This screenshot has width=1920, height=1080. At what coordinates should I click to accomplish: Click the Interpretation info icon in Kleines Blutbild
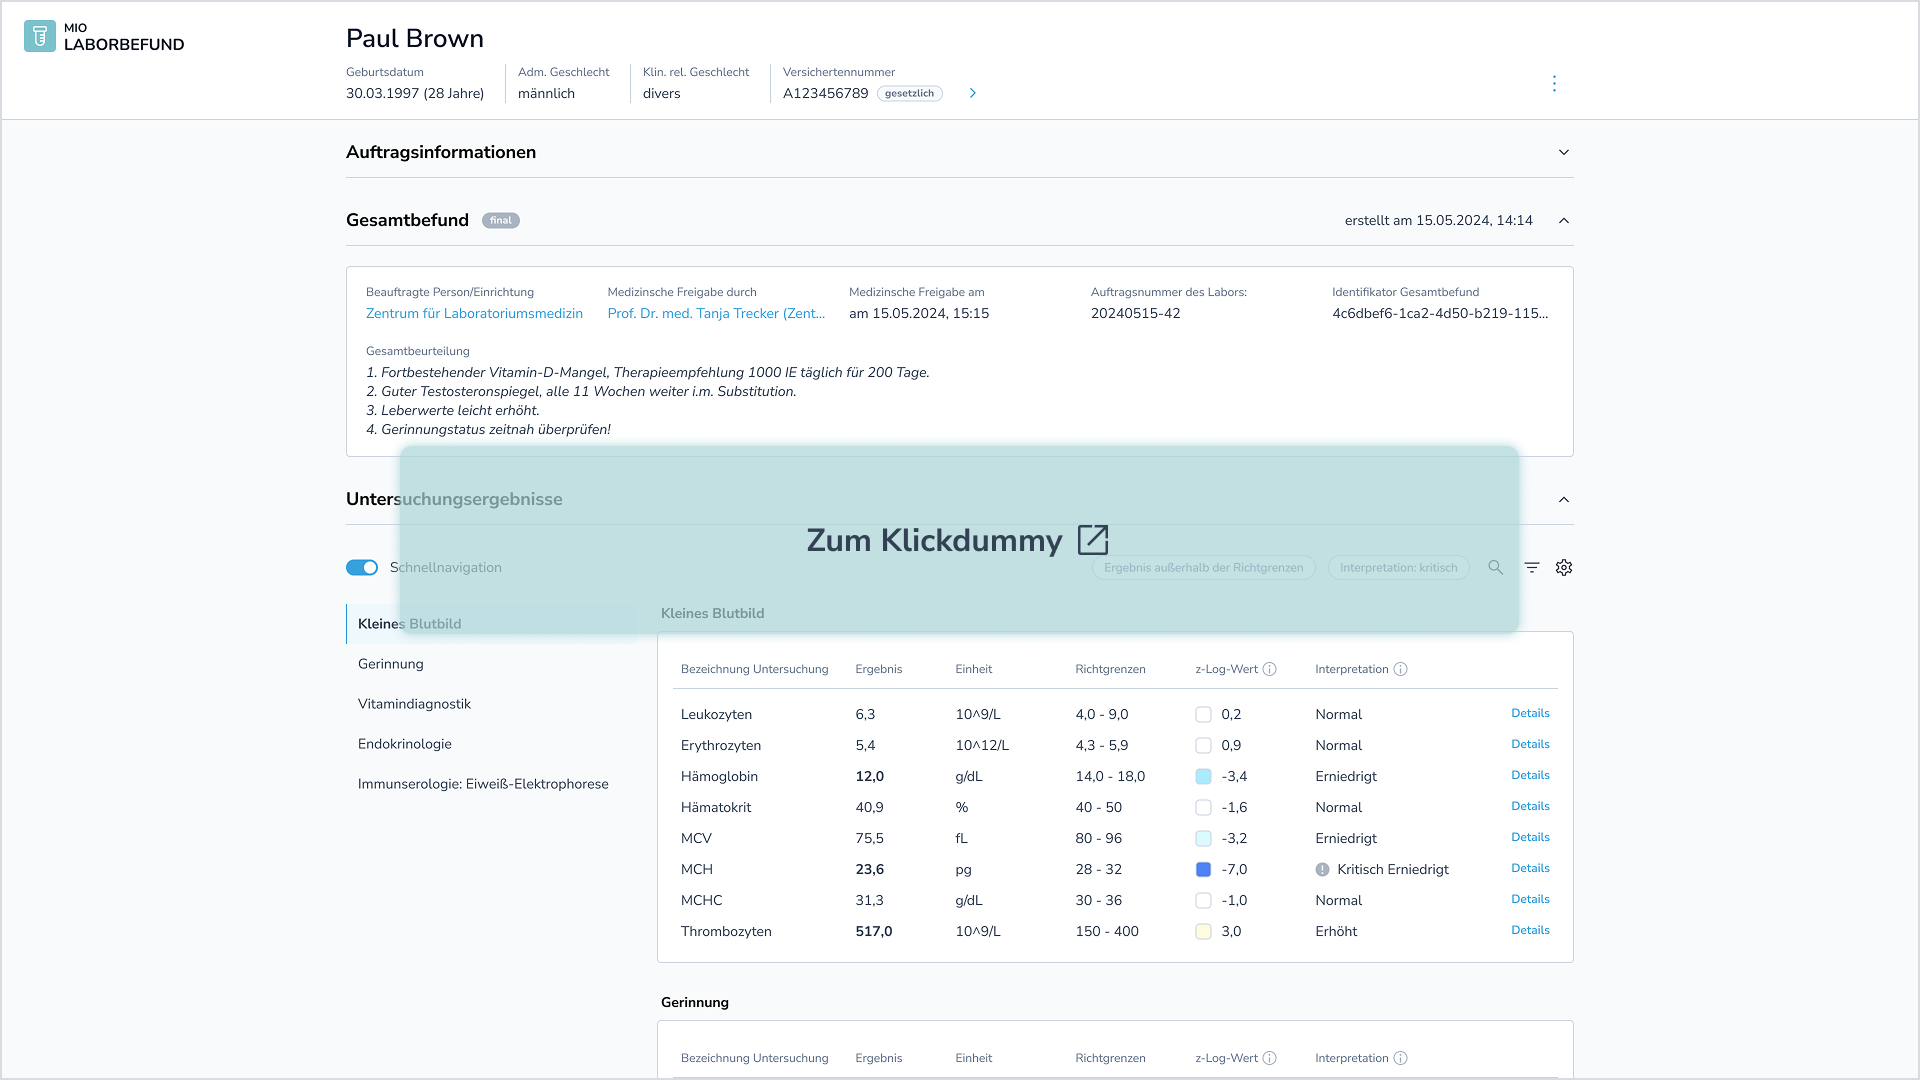tap(1401, 669)
